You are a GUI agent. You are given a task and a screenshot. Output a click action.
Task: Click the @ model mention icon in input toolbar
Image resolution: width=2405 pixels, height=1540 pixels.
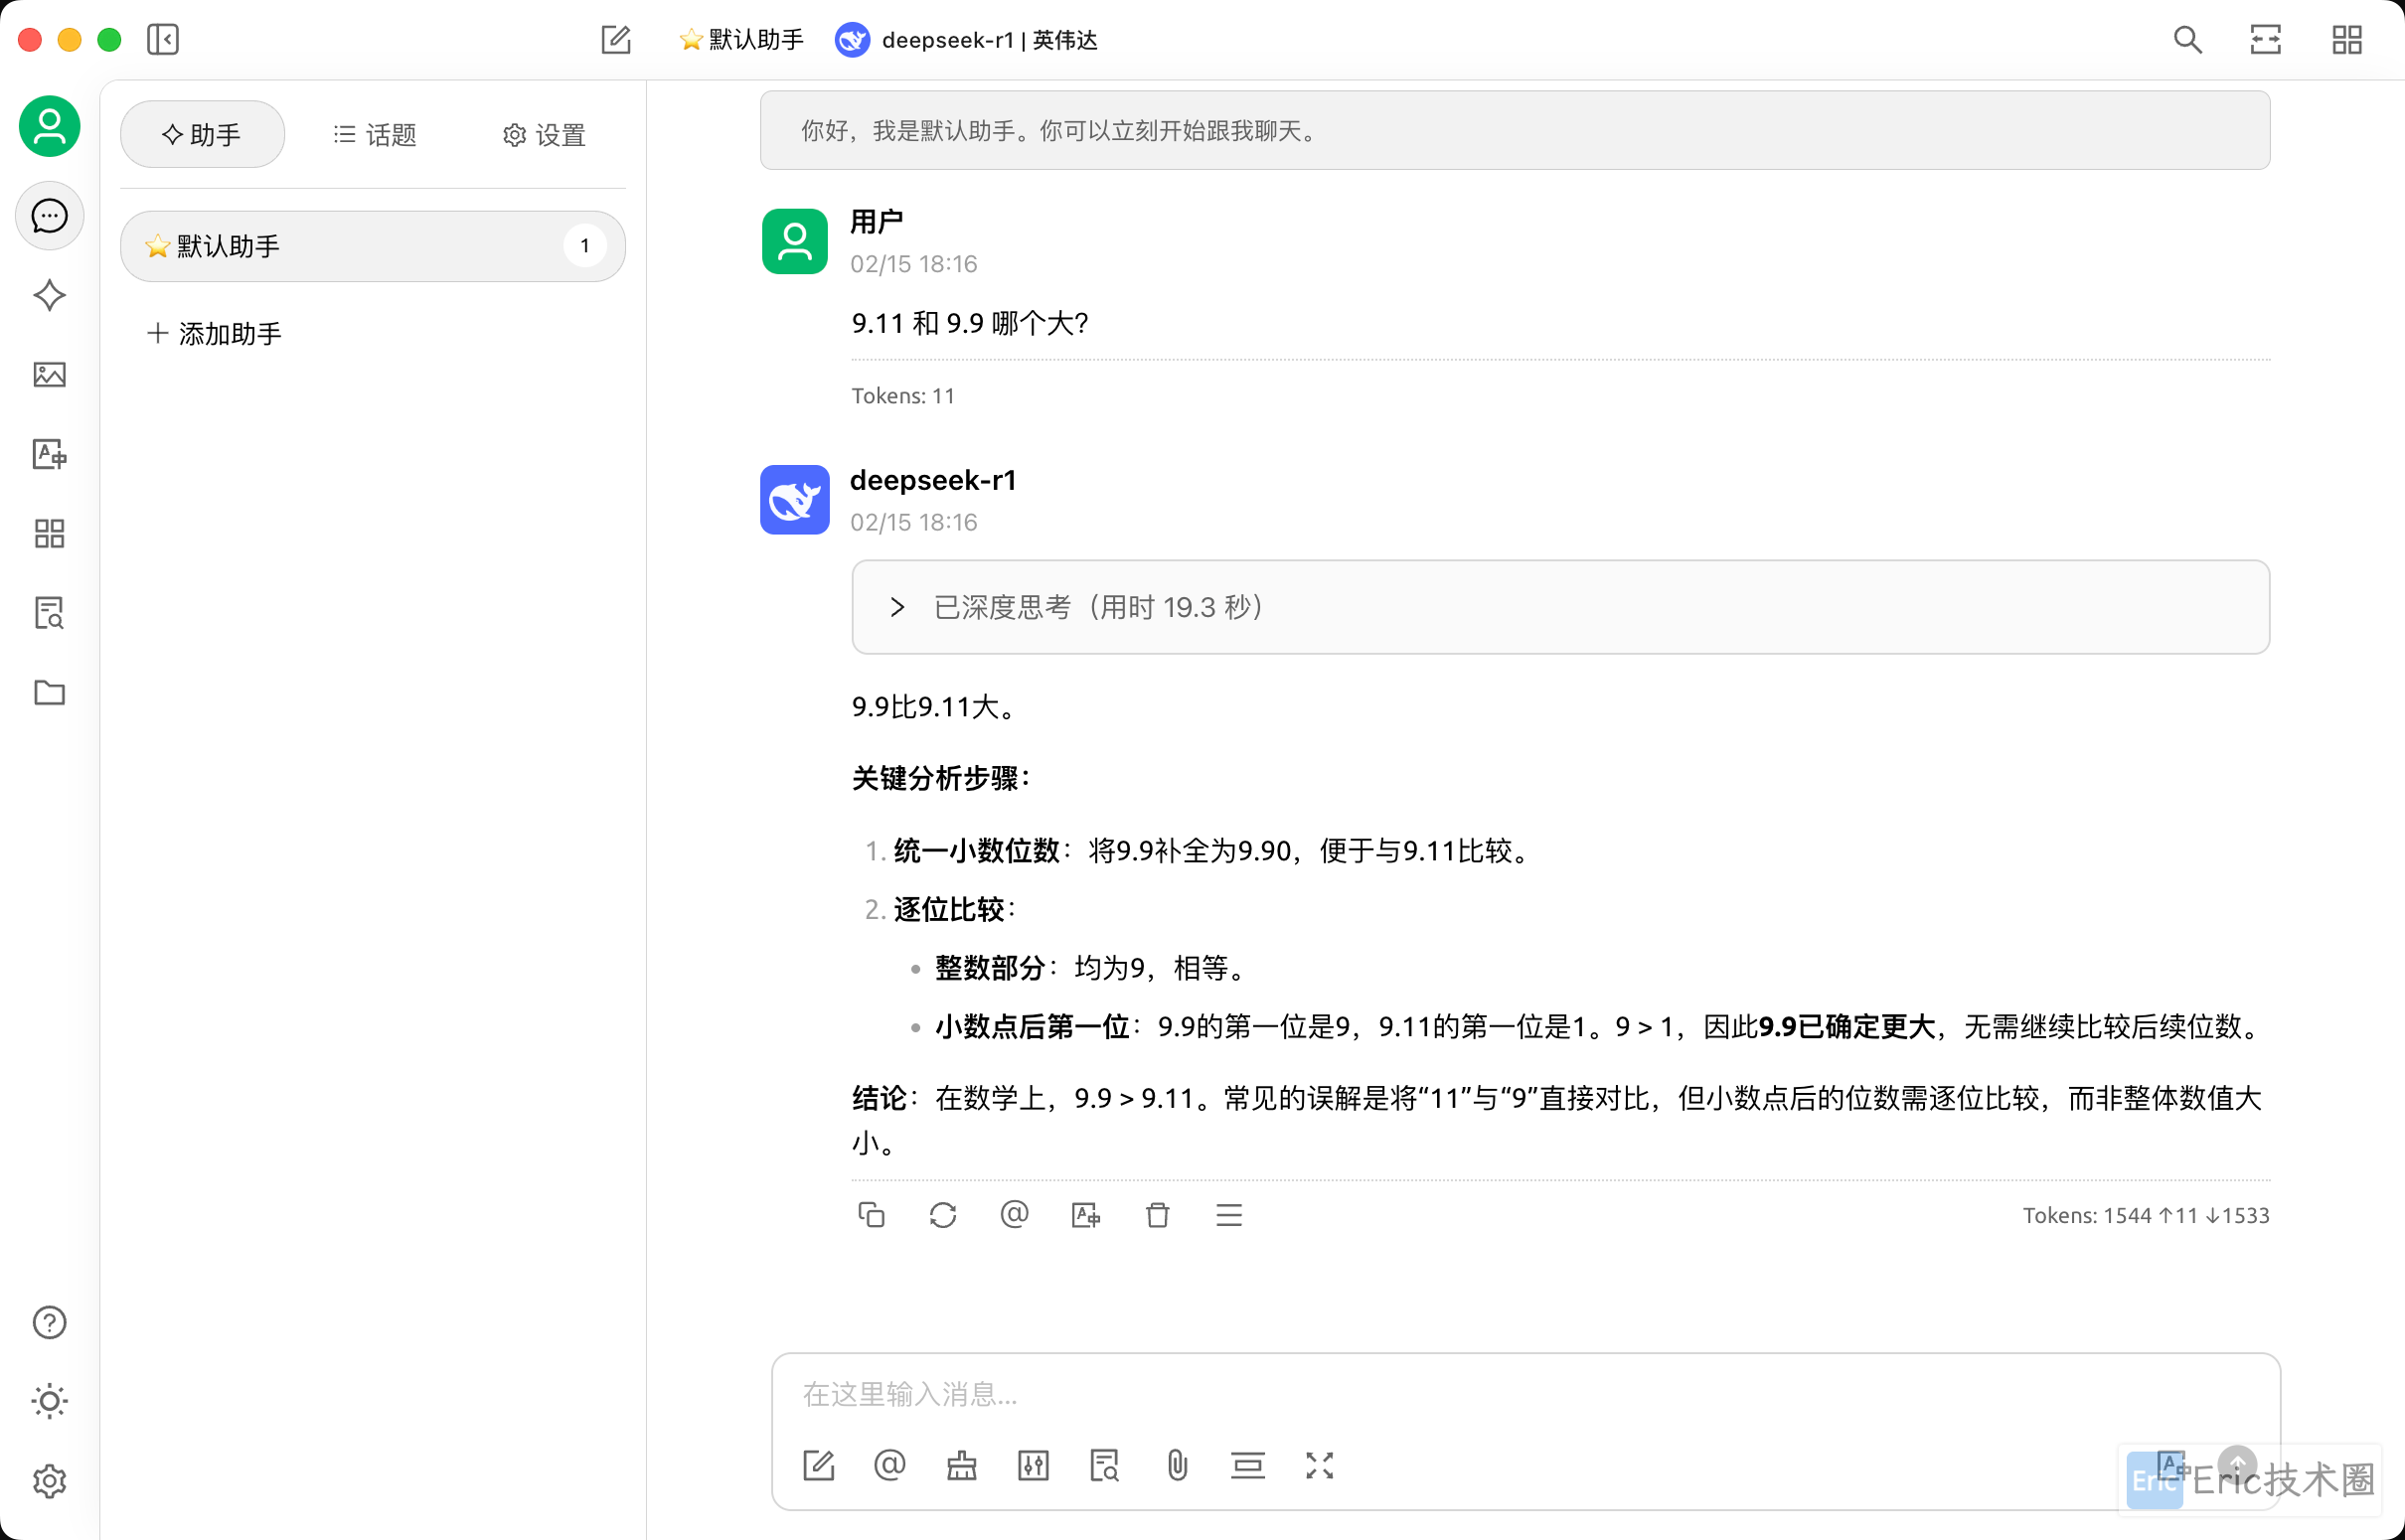click(890, 1466)
